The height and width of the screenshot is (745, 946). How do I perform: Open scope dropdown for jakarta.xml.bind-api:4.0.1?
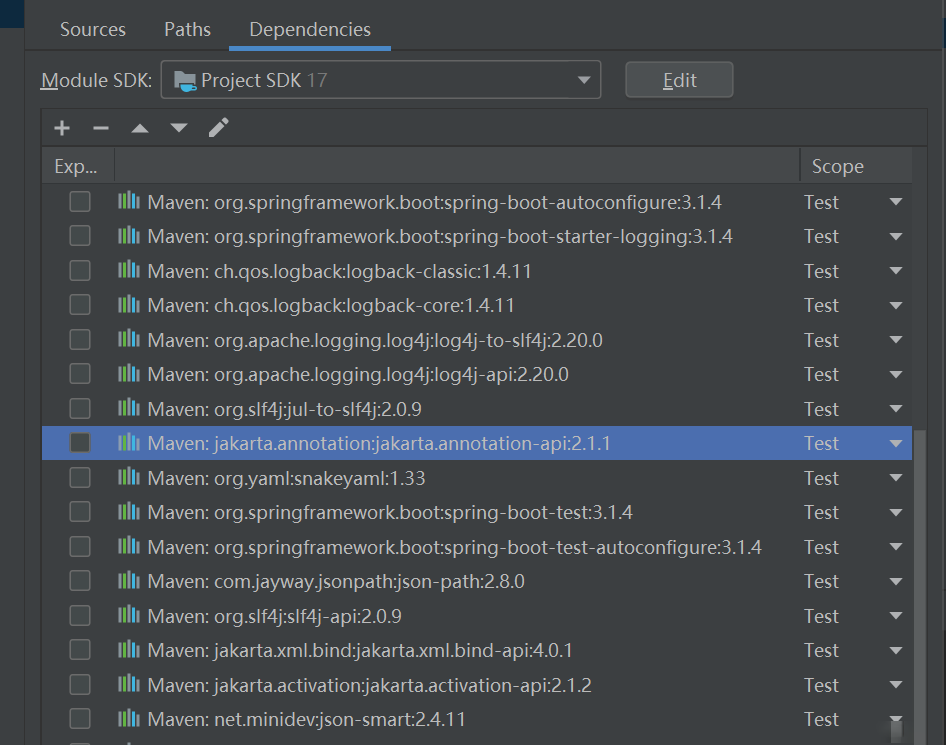pos(896,650)
